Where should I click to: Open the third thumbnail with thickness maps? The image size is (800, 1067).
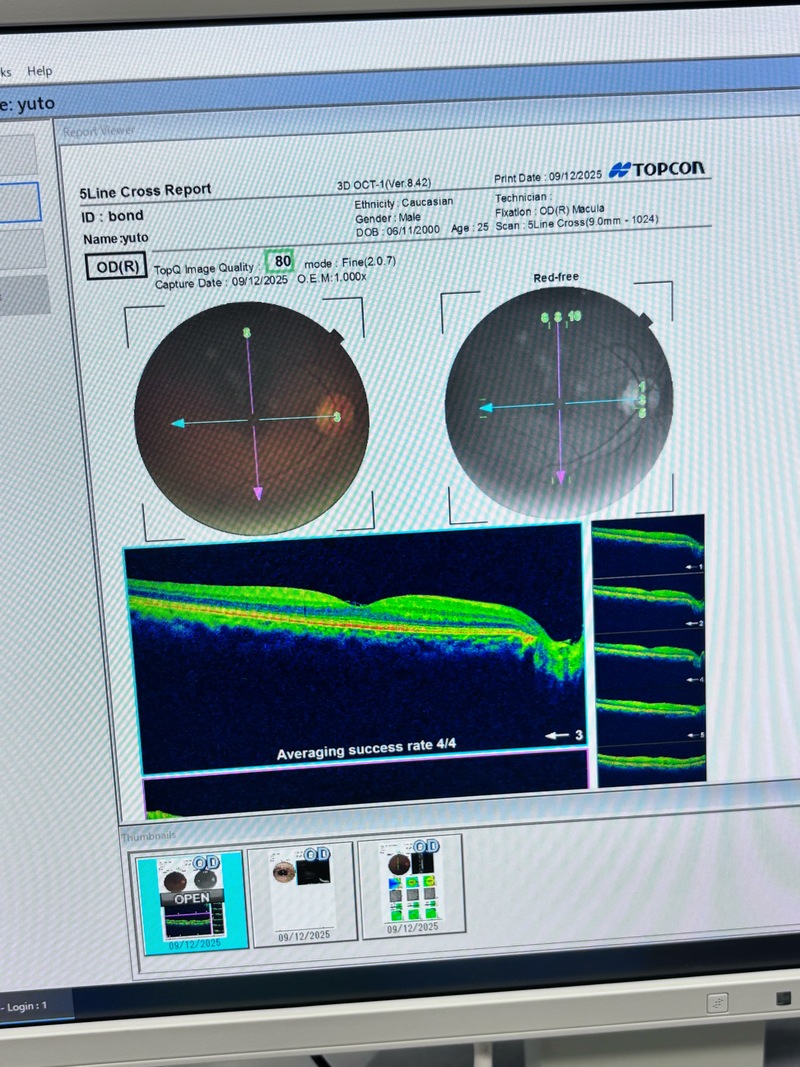[411, 886]
